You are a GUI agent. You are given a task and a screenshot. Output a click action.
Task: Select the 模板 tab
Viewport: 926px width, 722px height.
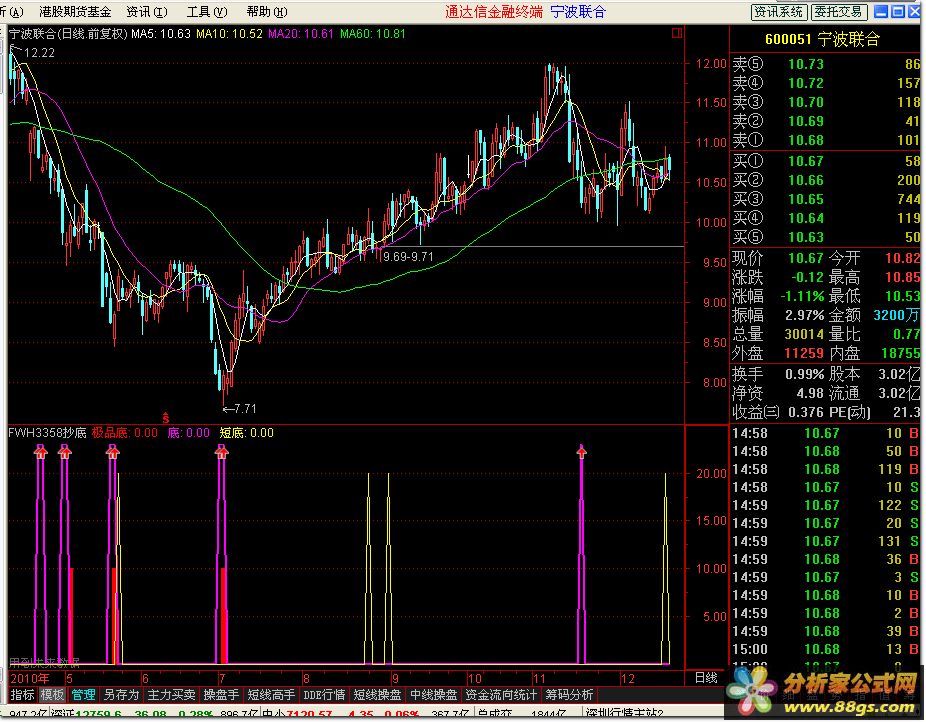pos(52,695)
